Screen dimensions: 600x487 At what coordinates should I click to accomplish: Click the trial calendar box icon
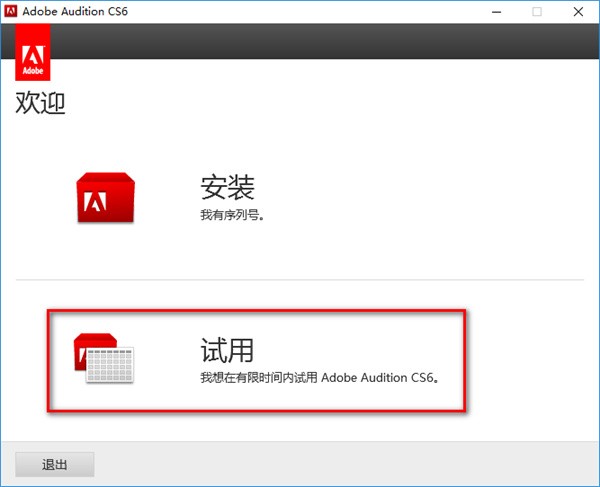tap(104, 358)
